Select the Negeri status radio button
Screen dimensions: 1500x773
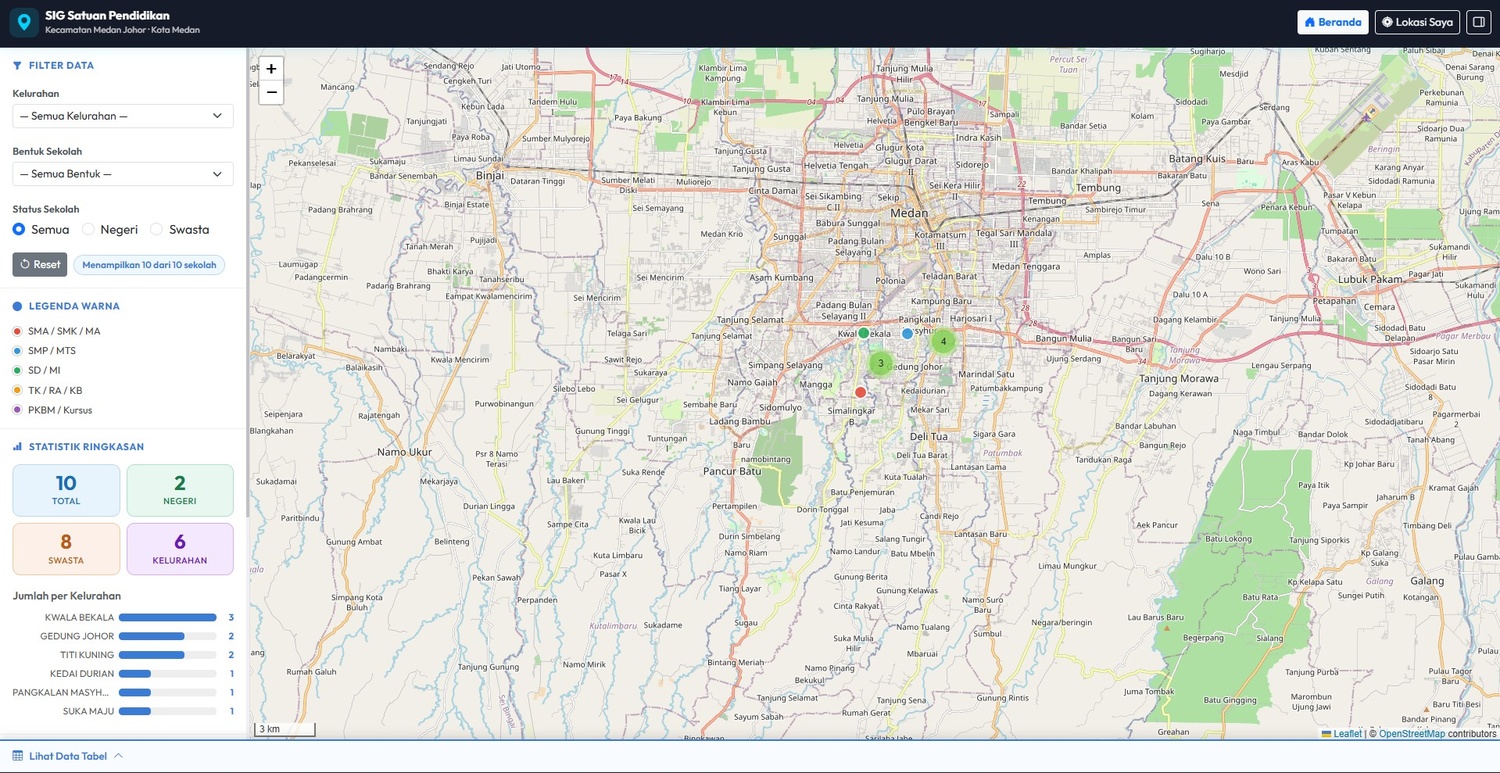tap(88, 229)
